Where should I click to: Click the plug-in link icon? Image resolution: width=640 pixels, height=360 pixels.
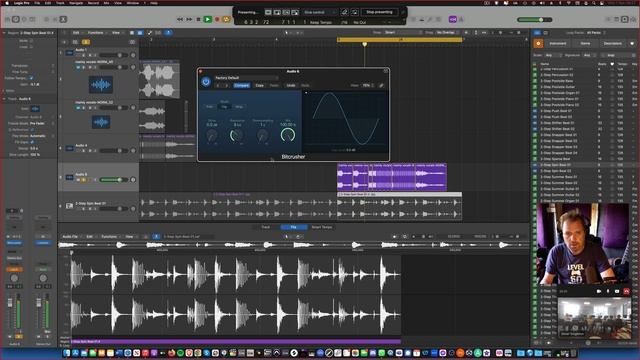click(x=381, y=85)
